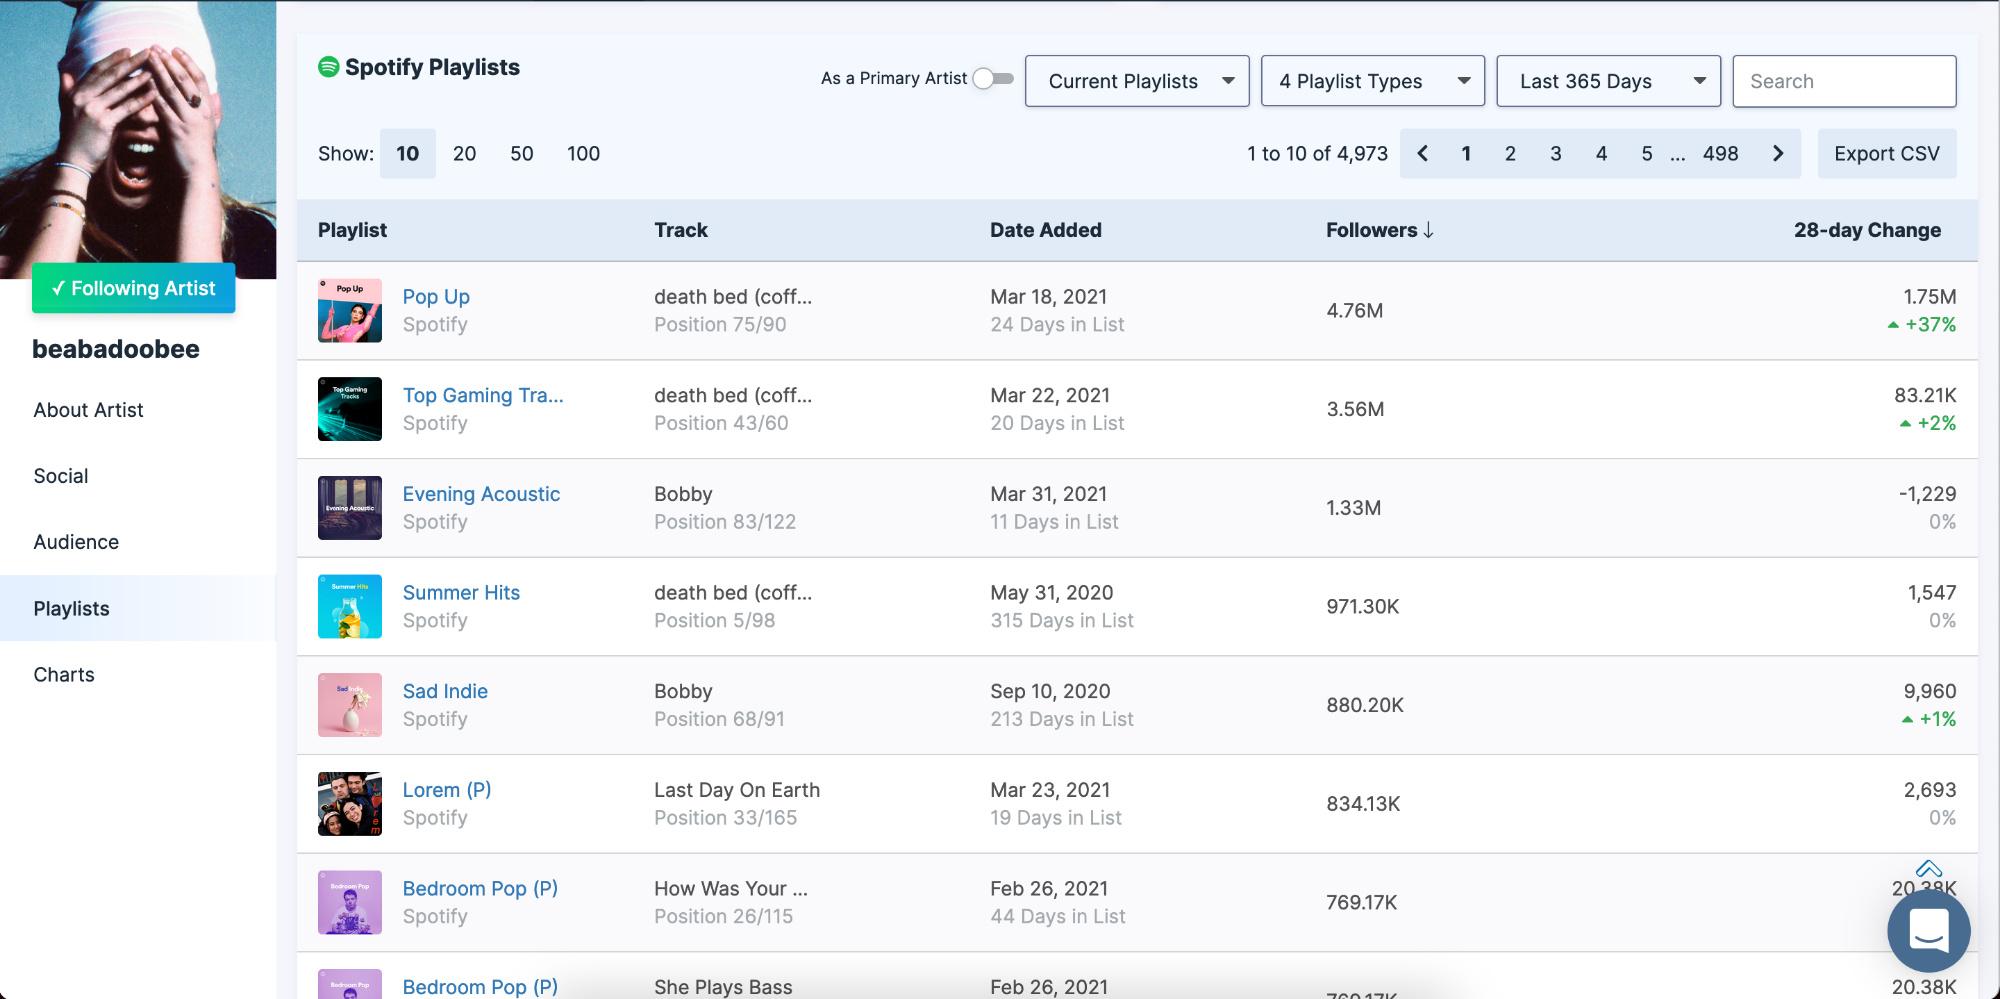This screenshot has width=2000, height=999.
Task: Go to page 3
Action: pyautogui.click(x=1556, y=154)
